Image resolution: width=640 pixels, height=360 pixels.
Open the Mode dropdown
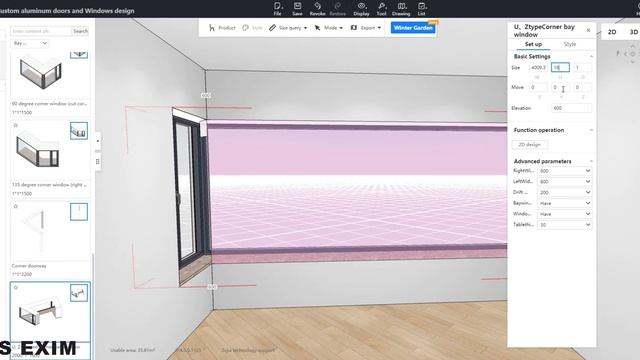[329, 28]
